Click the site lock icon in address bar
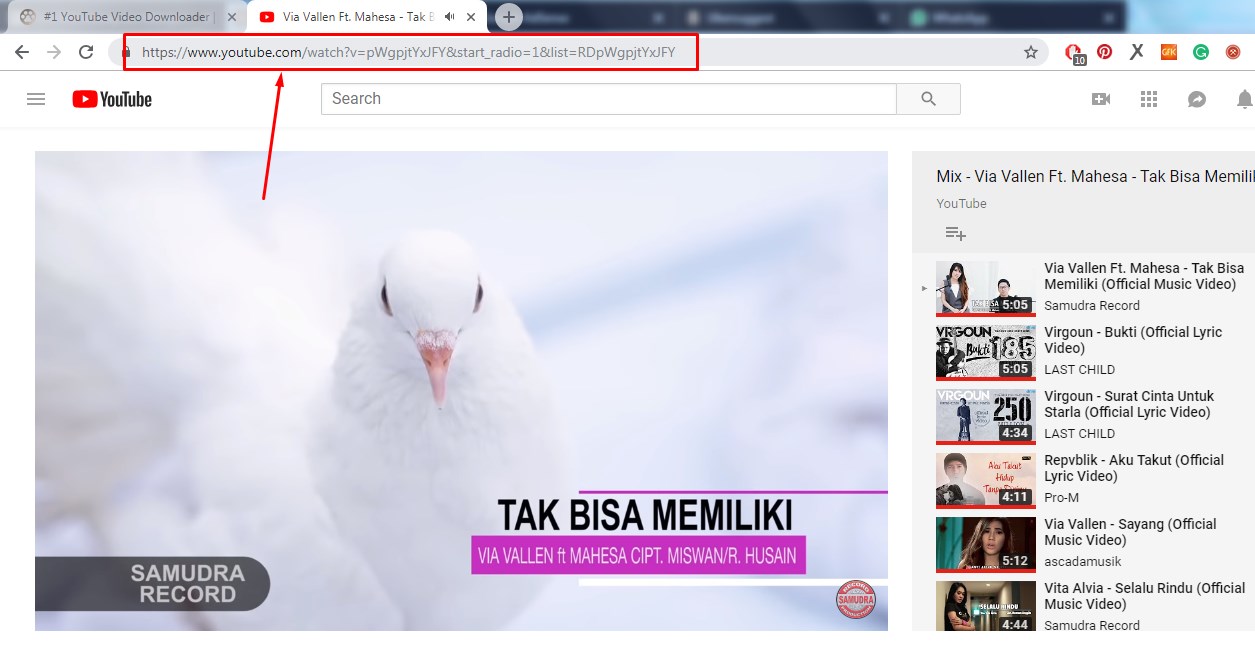Image resolution: width=1255 pixels, height=652 pixels. (x=127, y=53)
